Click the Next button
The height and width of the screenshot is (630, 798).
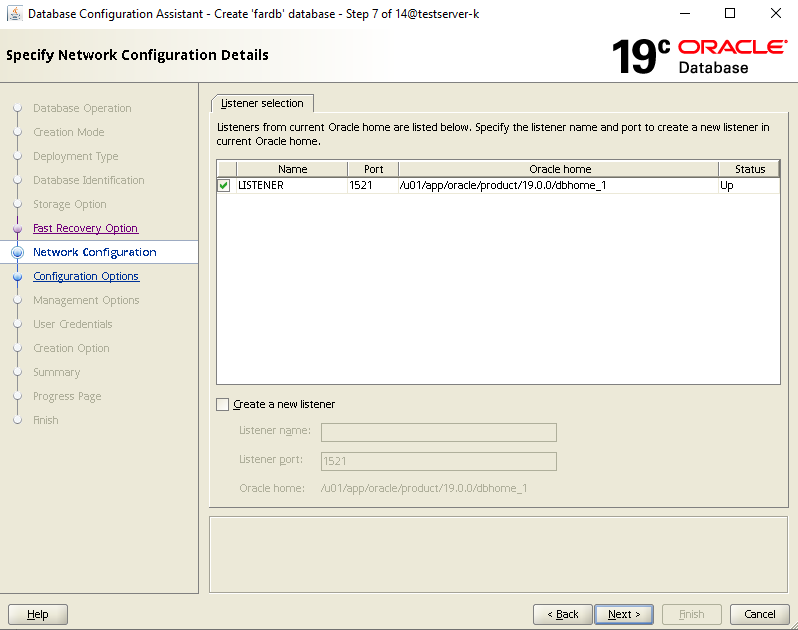click(624, 614)
